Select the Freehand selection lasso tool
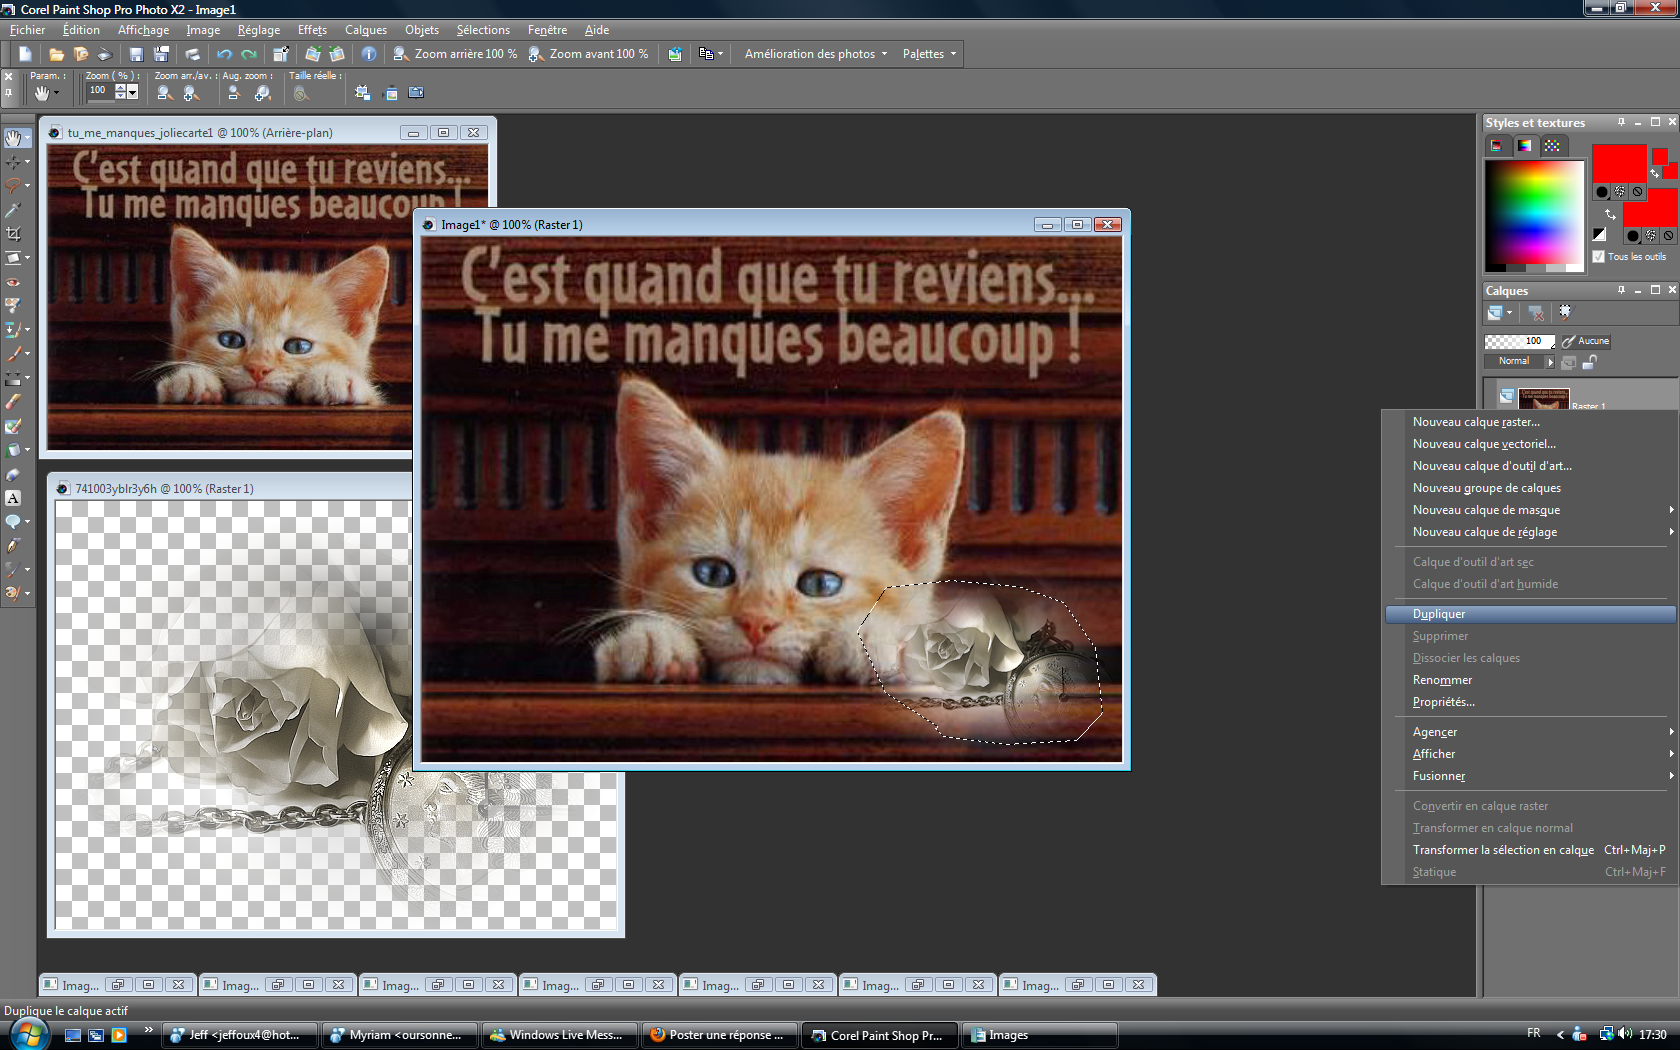This screenshot has height=1050, width=1680. pos(13,186)
